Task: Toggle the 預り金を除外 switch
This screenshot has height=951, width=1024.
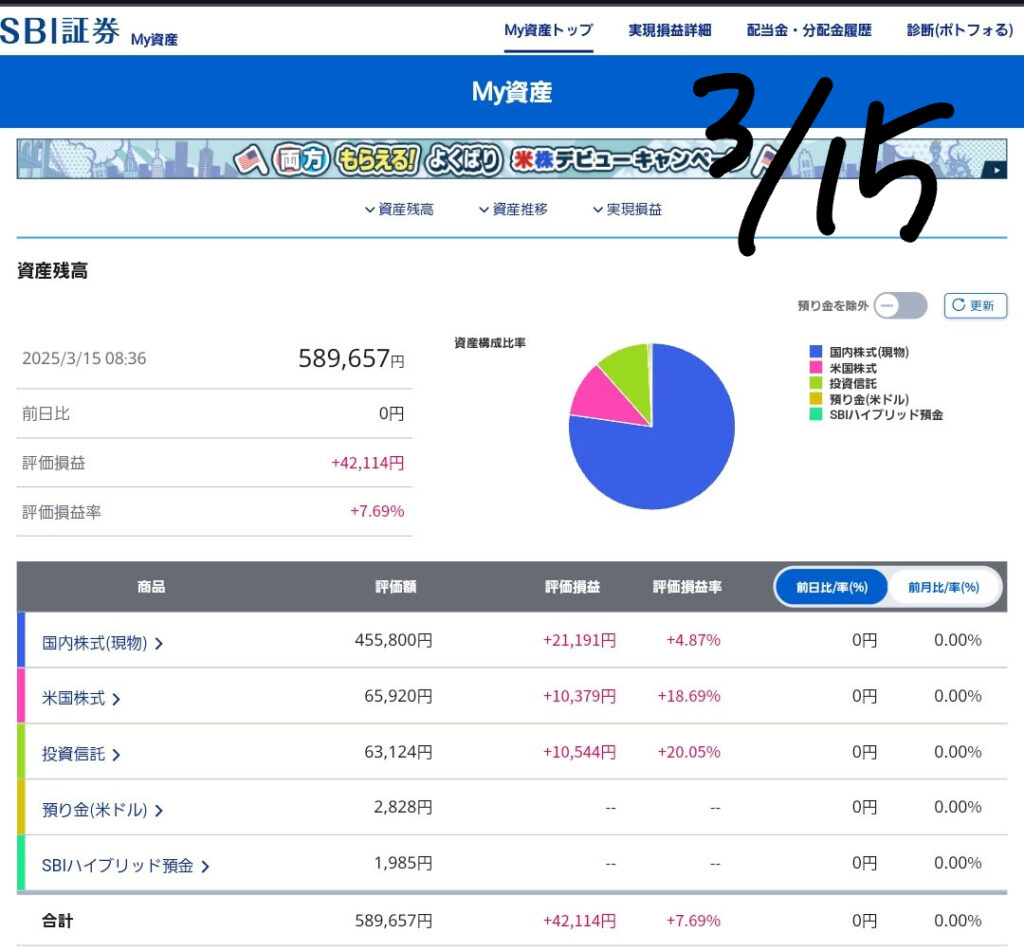Action: click(900, 306)
